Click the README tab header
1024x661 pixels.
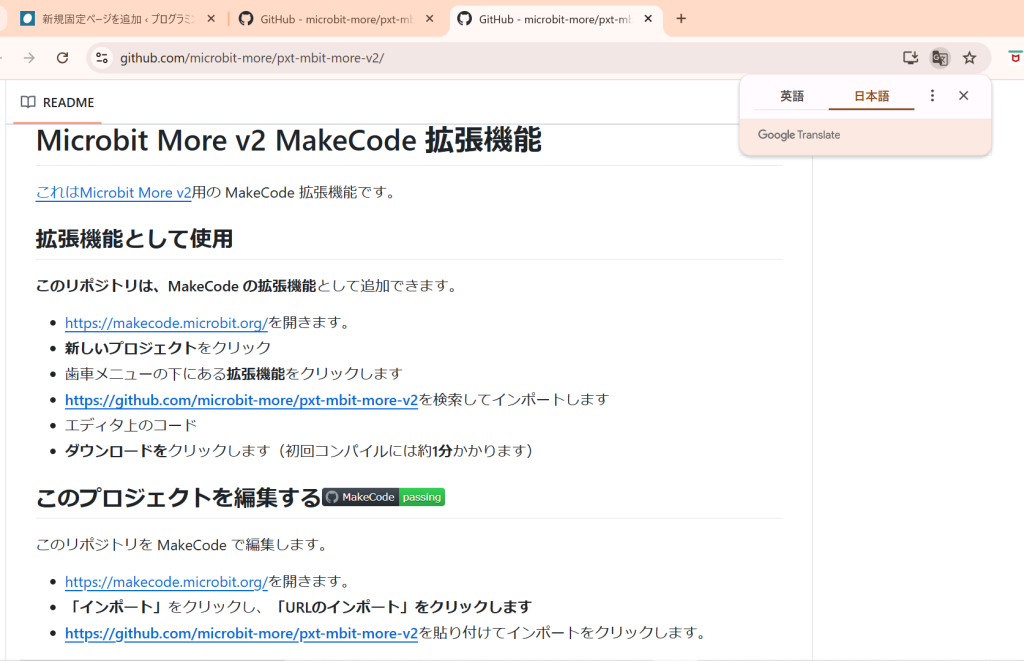tap(58, 102)
